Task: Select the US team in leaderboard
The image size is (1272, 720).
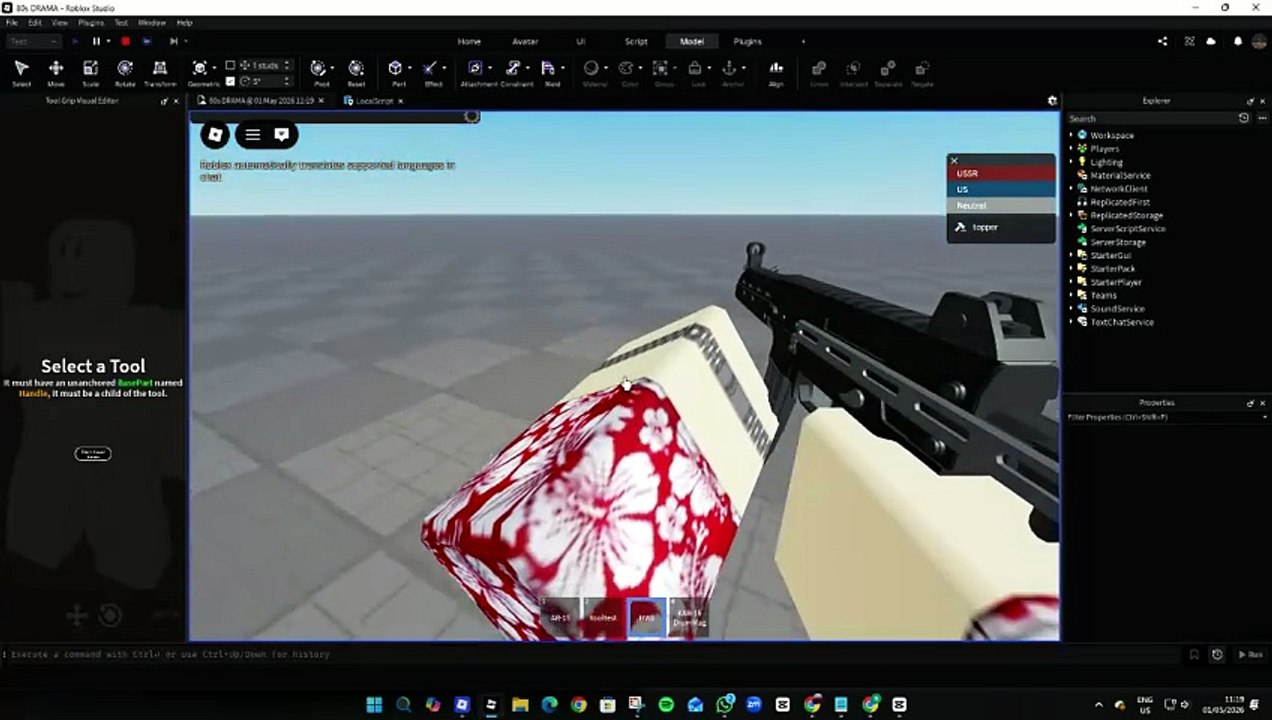Action: point(1001,189)
